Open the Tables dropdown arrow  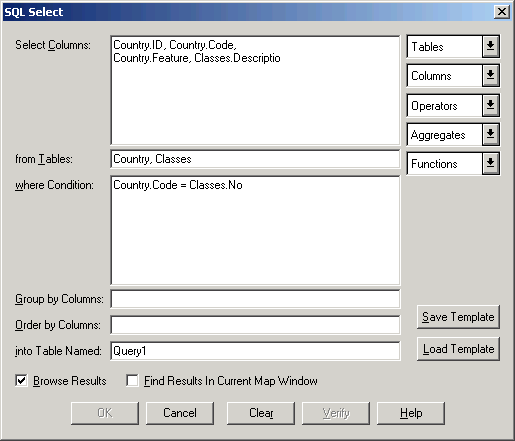coord(490,46)
